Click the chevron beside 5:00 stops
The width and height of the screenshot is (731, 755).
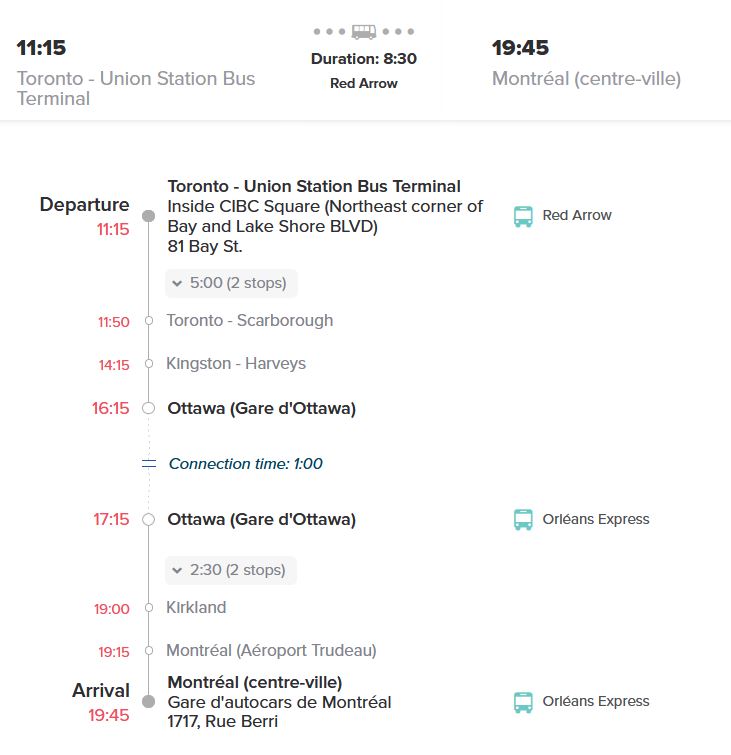(177, 284)
